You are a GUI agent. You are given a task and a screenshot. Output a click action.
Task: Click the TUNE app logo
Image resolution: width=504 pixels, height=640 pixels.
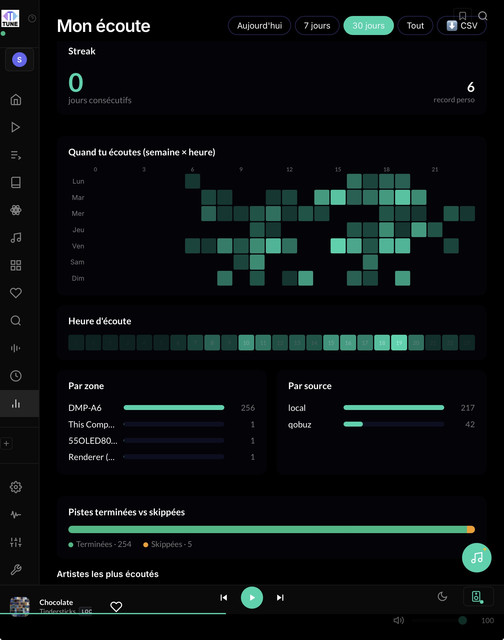click(10, 18)
